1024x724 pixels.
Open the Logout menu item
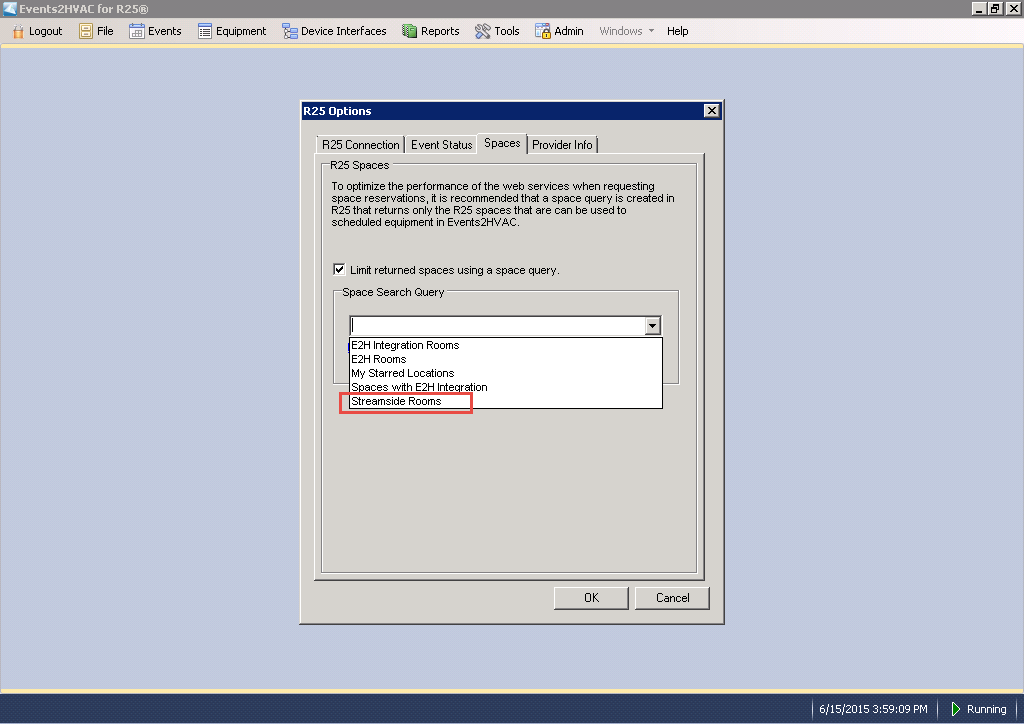[x=38, y=31]
